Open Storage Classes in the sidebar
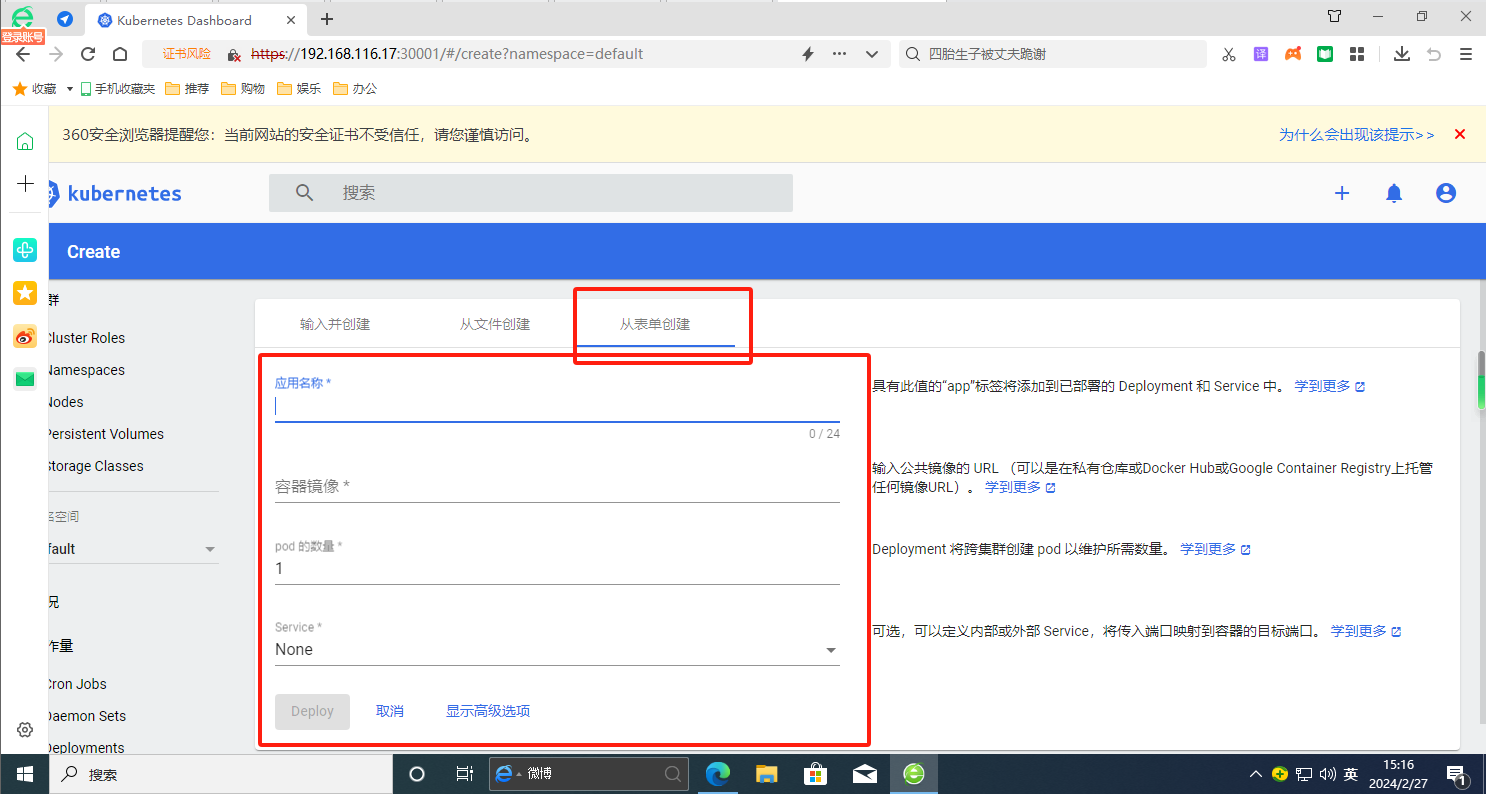The width and height of the screenshot is (1486, 794). [x=95, y=466]
